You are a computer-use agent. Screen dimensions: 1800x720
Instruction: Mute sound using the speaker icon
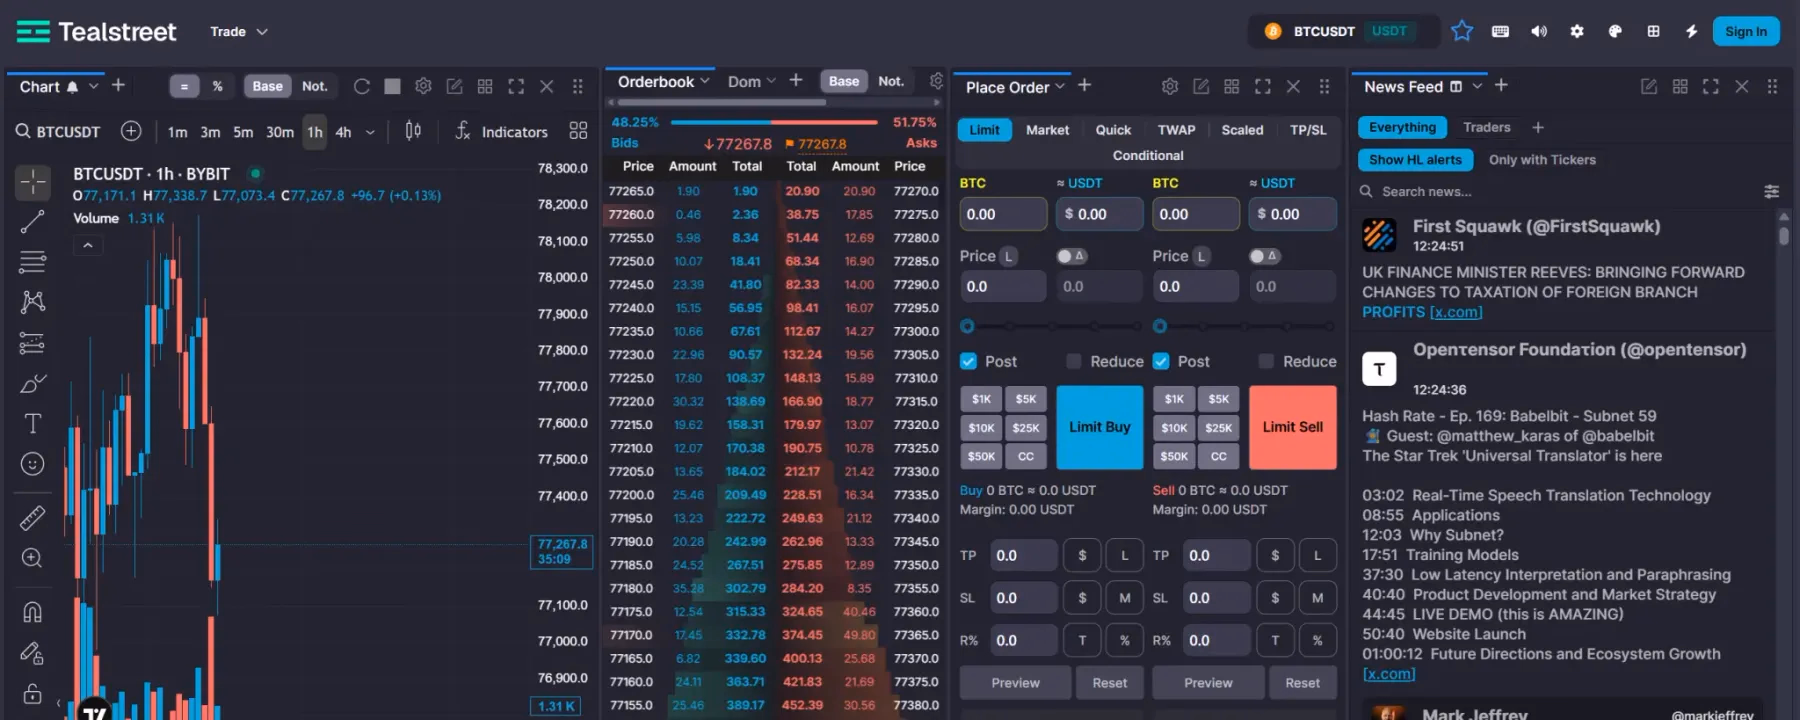click(x=1539, y=31)
